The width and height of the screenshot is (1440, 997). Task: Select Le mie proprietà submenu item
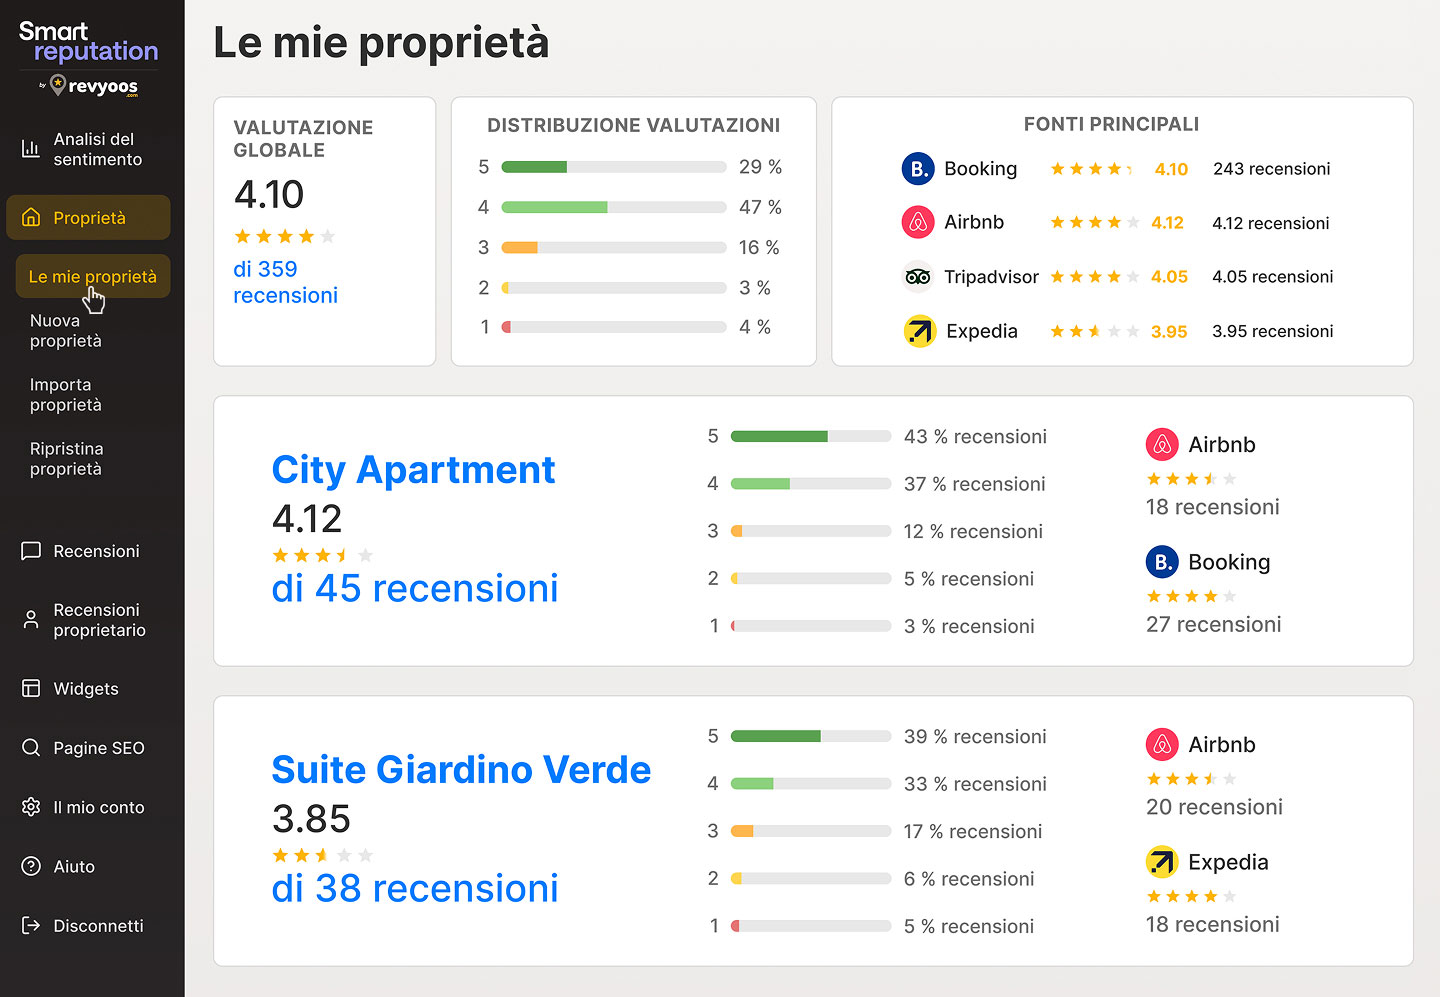[92, 277]
